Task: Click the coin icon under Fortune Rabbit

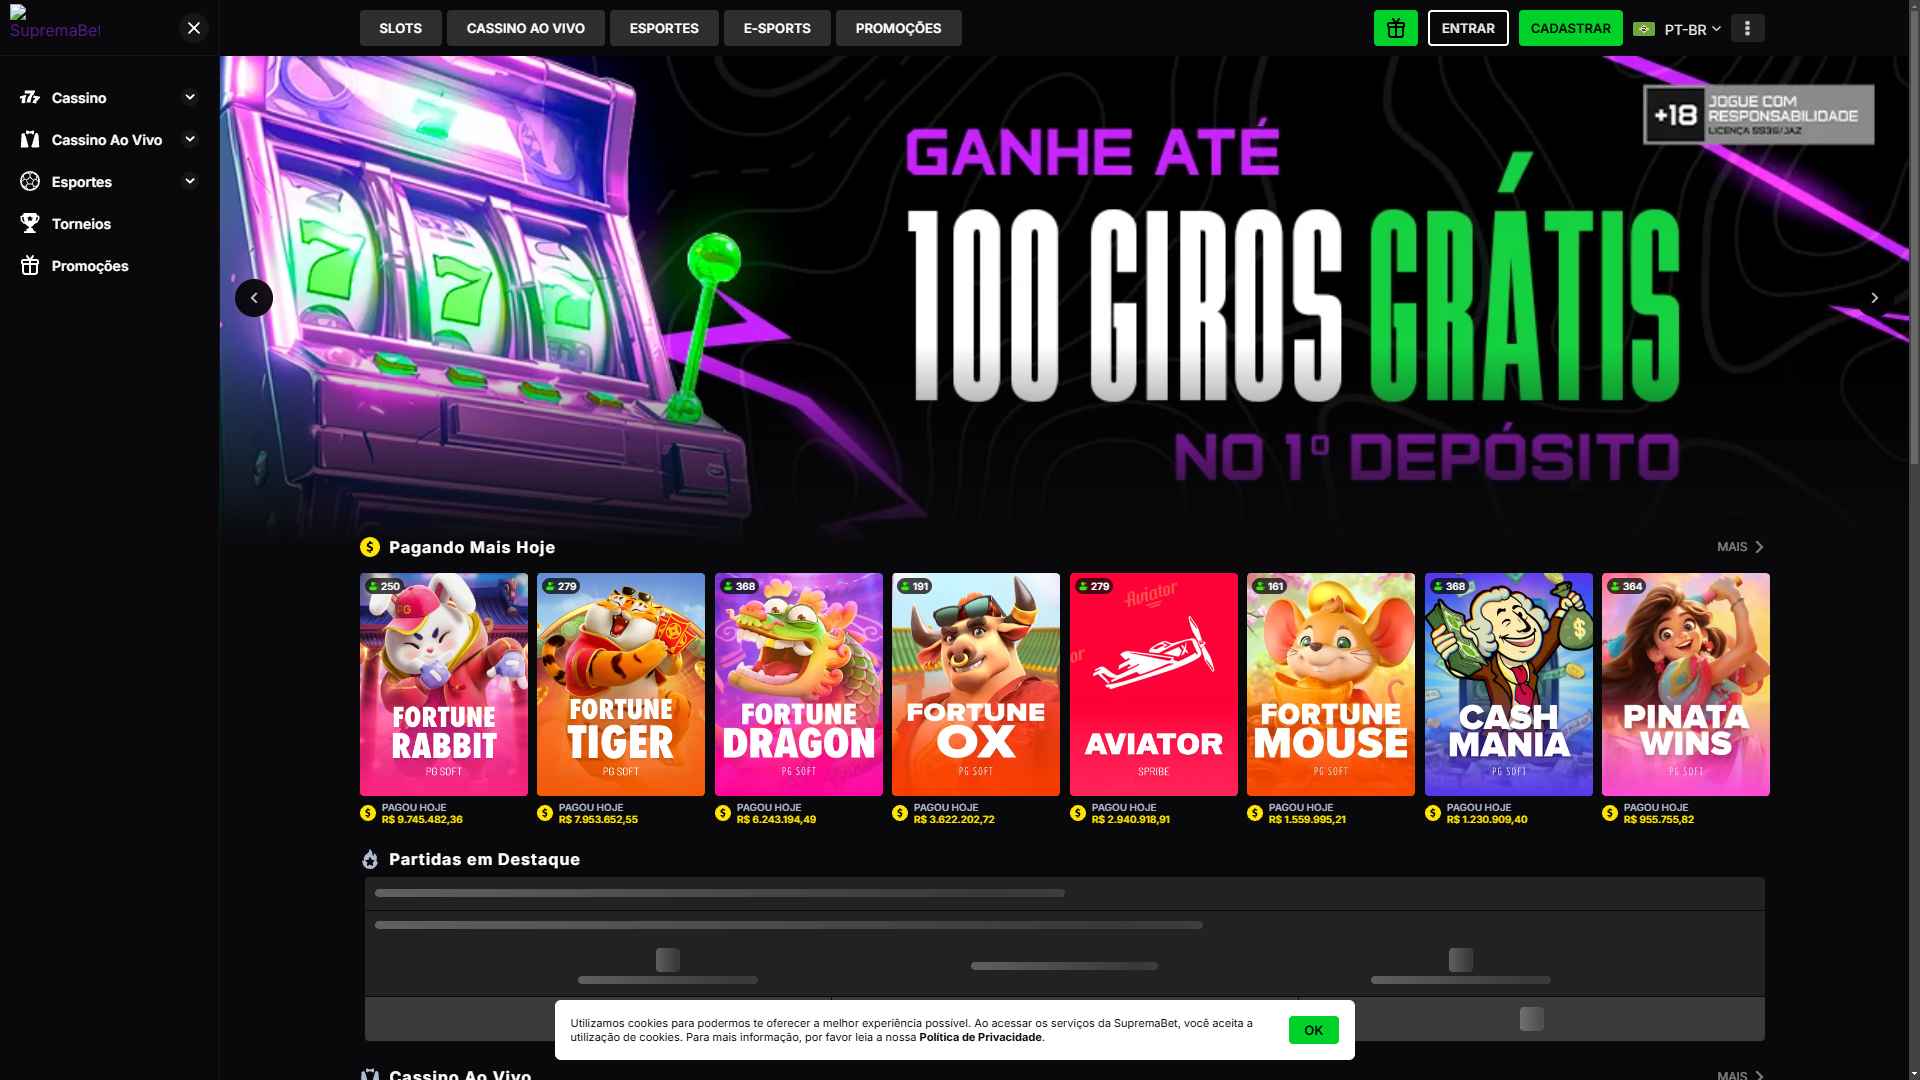Action: pyautogui.click(x=368, y=813)
